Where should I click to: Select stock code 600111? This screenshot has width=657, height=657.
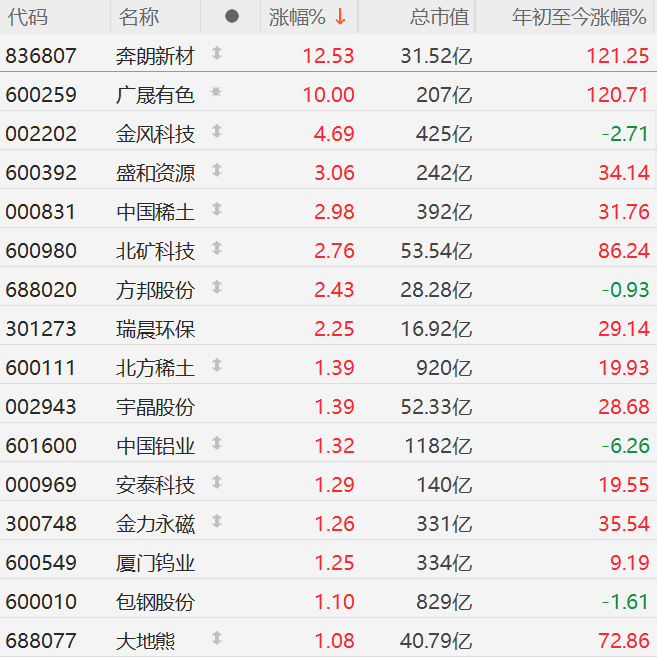(x=41, y=367)
